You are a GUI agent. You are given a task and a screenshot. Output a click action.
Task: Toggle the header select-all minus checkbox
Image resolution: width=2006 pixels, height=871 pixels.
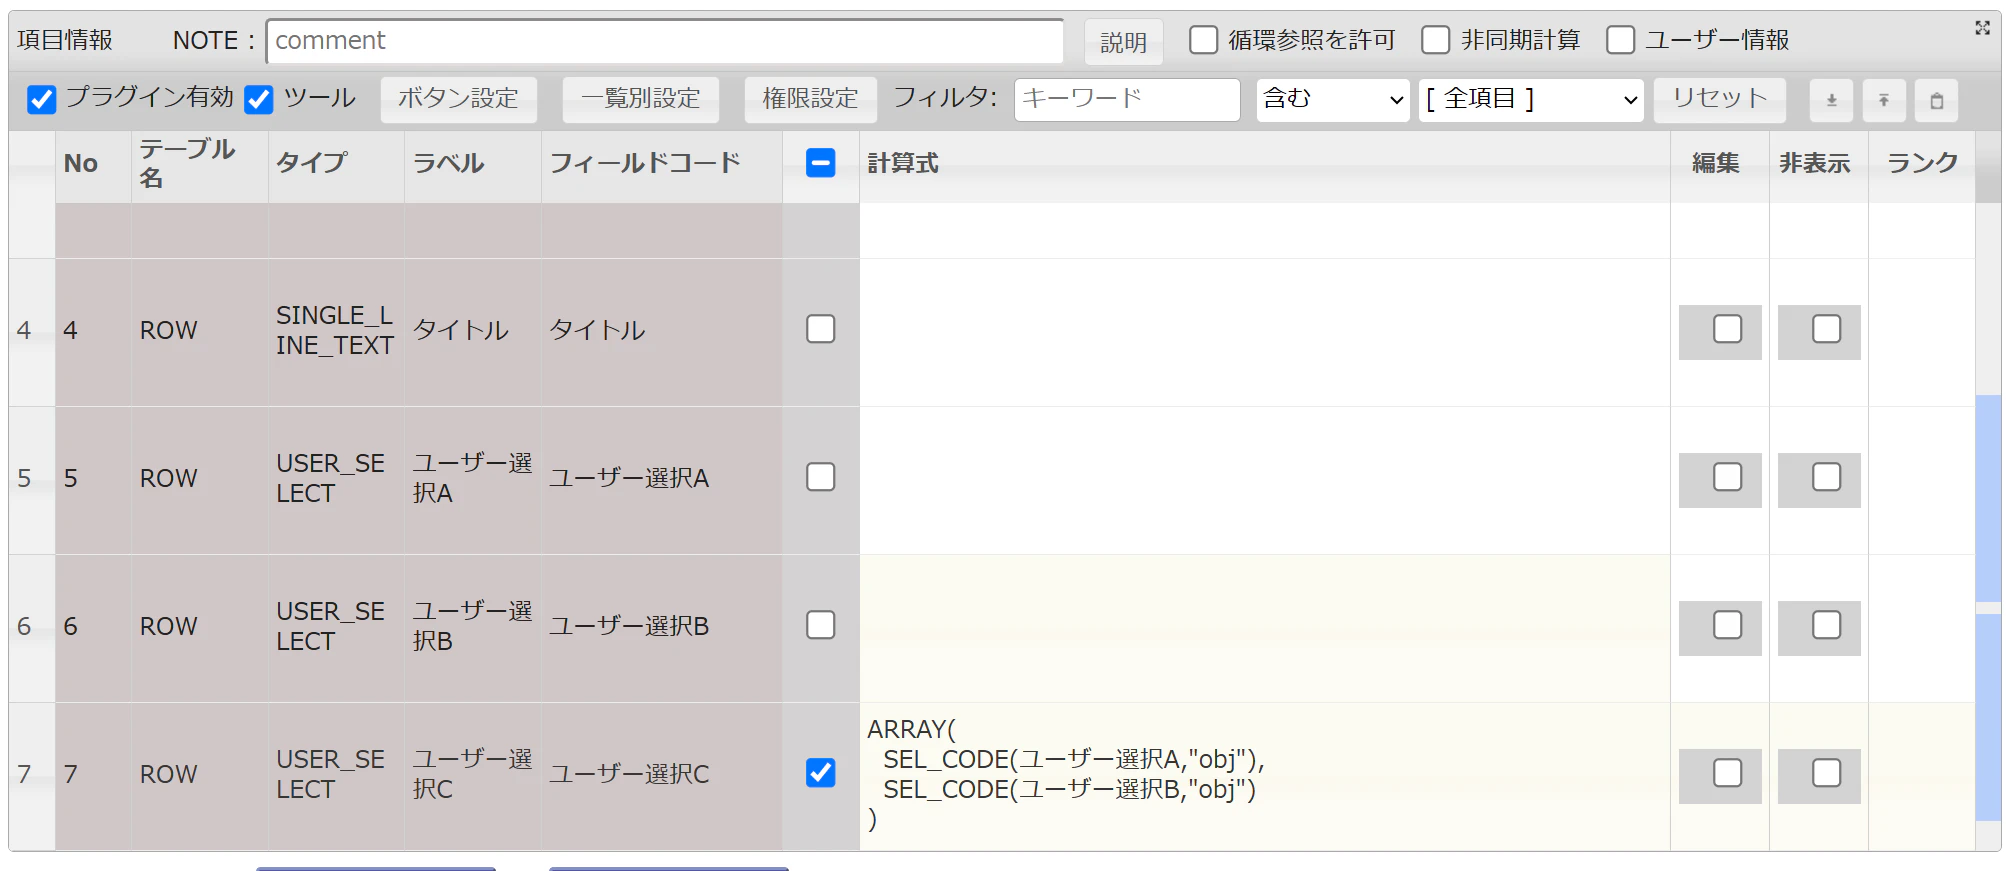(821, 163)
